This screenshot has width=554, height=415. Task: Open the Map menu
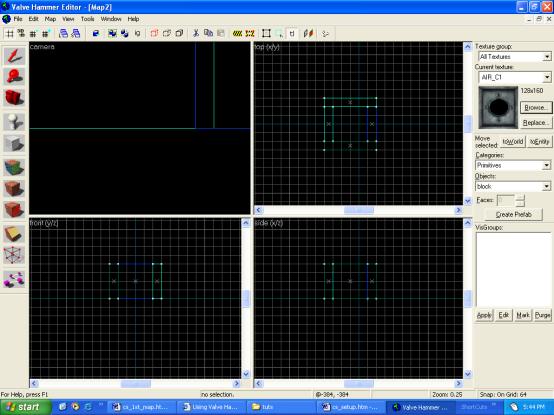pos(50,19)
